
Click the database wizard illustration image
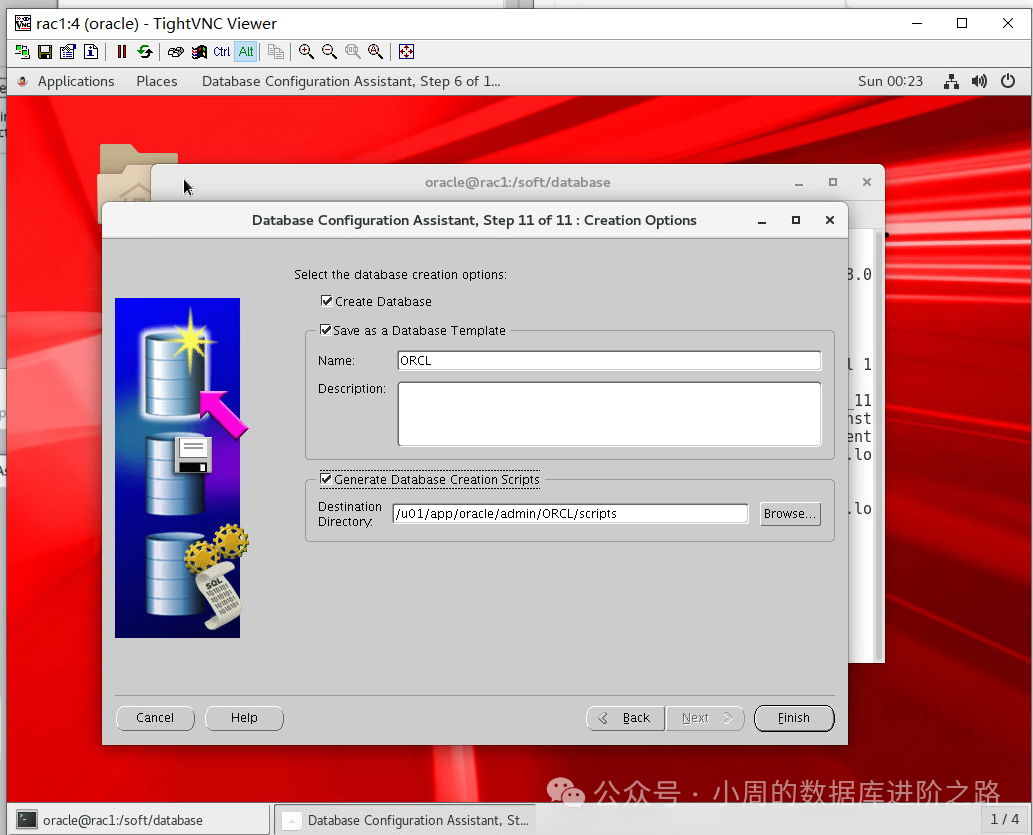178,468
